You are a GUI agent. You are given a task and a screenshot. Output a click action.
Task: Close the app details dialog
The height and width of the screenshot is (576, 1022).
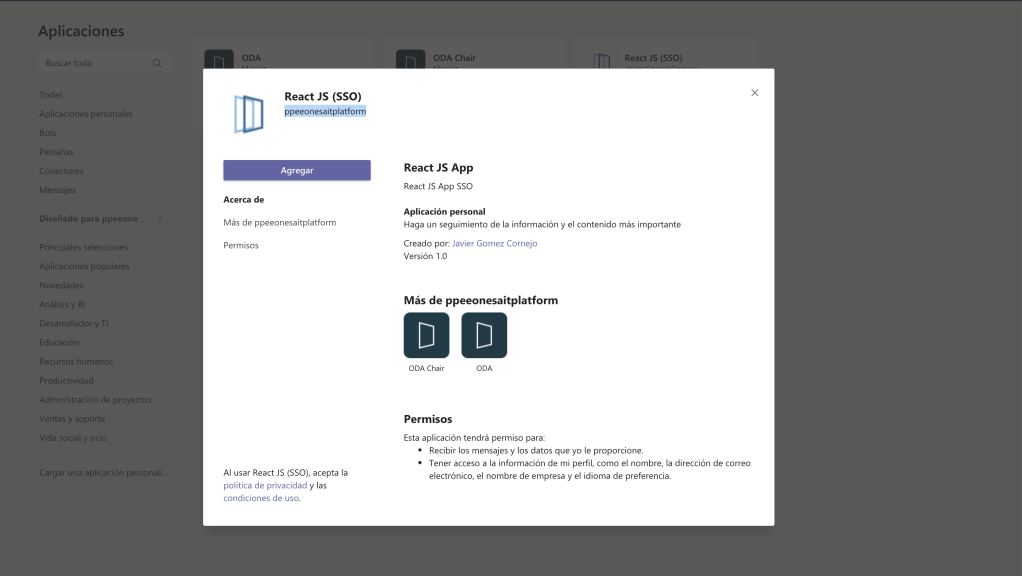click(754, 93)
